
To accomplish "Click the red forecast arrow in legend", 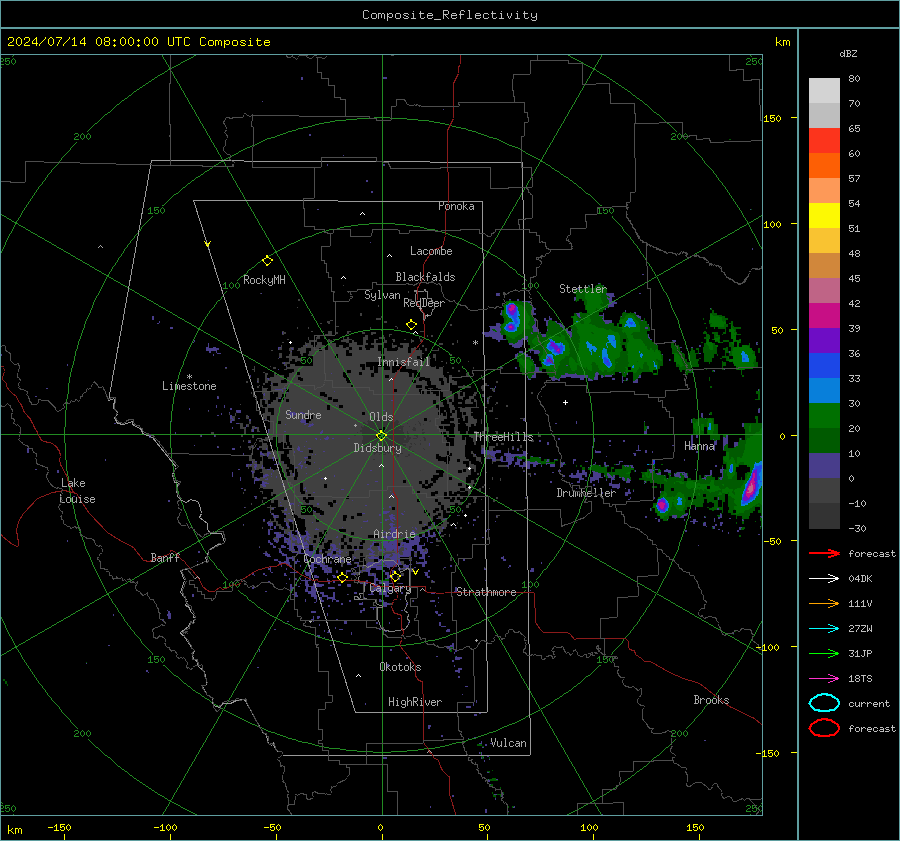I will pyautogui.click(x=824, y=553).
